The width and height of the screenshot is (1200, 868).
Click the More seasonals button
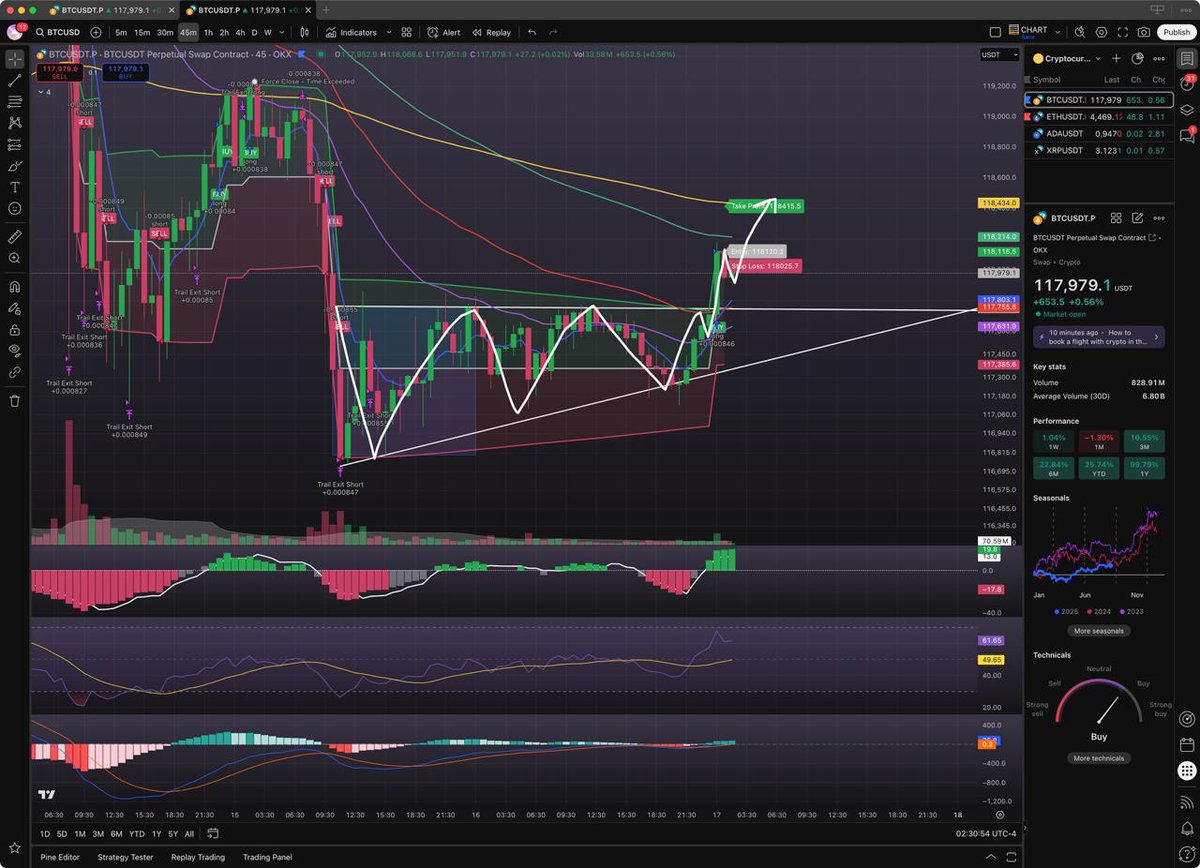1099,631
